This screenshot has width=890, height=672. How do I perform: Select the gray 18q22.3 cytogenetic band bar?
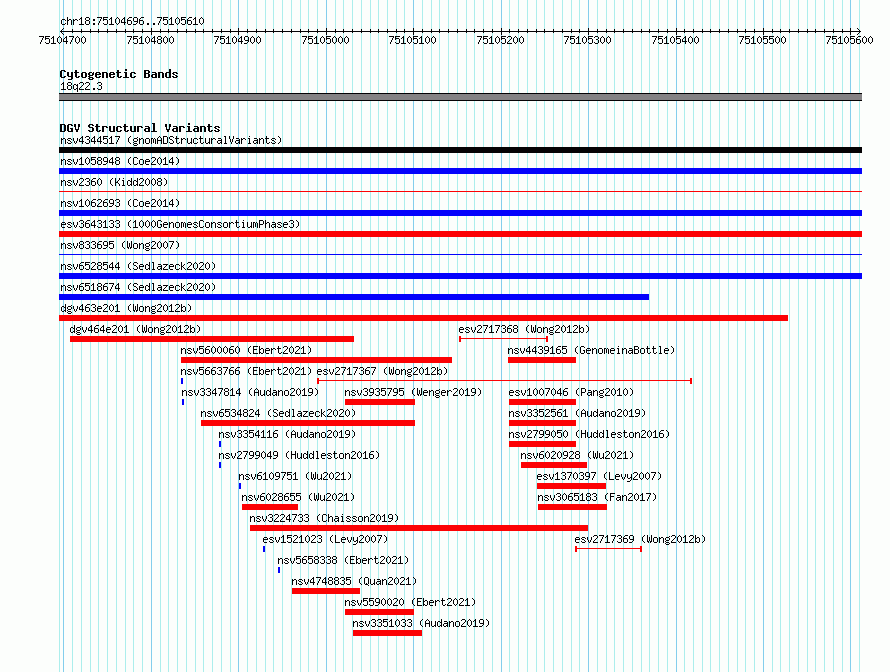click(x=460, y=97)
